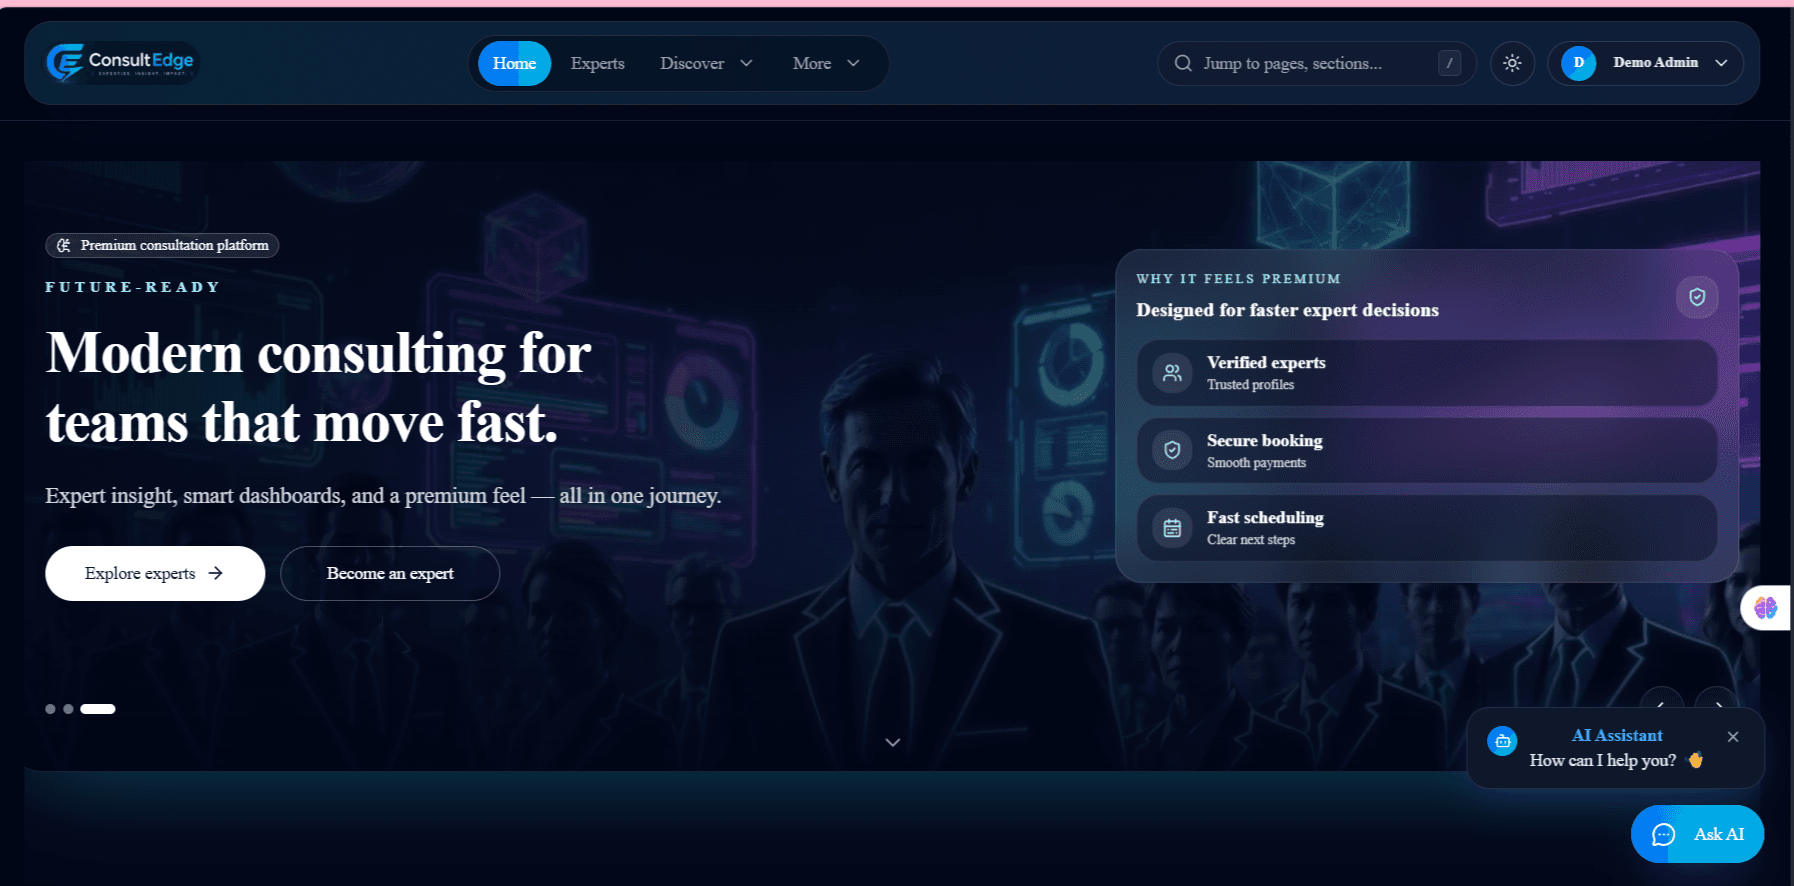
Task: Open the Home tab
Action: point(514,63)
